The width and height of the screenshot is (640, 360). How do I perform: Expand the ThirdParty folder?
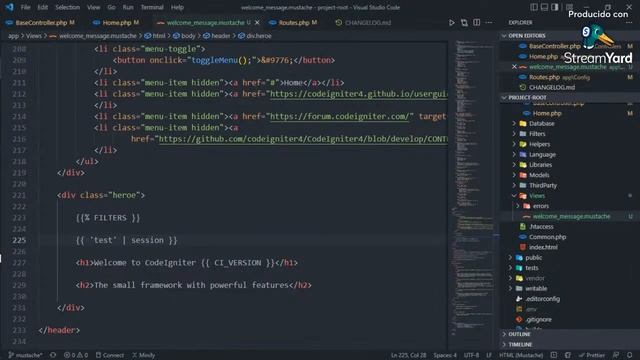pos(542,185)
